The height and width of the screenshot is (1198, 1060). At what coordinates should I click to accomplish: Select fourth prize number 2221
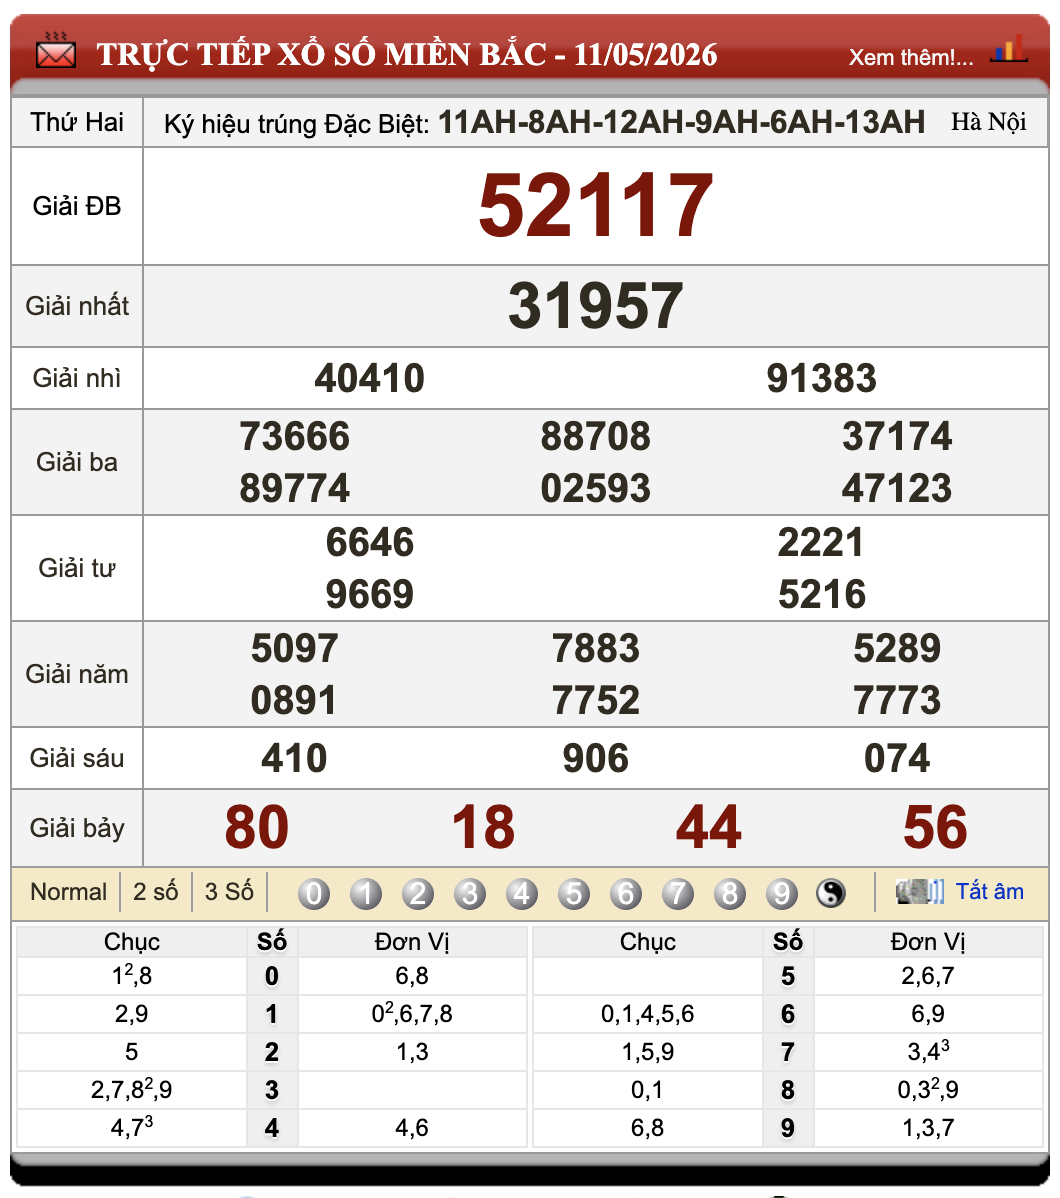(x=821, y=542)
